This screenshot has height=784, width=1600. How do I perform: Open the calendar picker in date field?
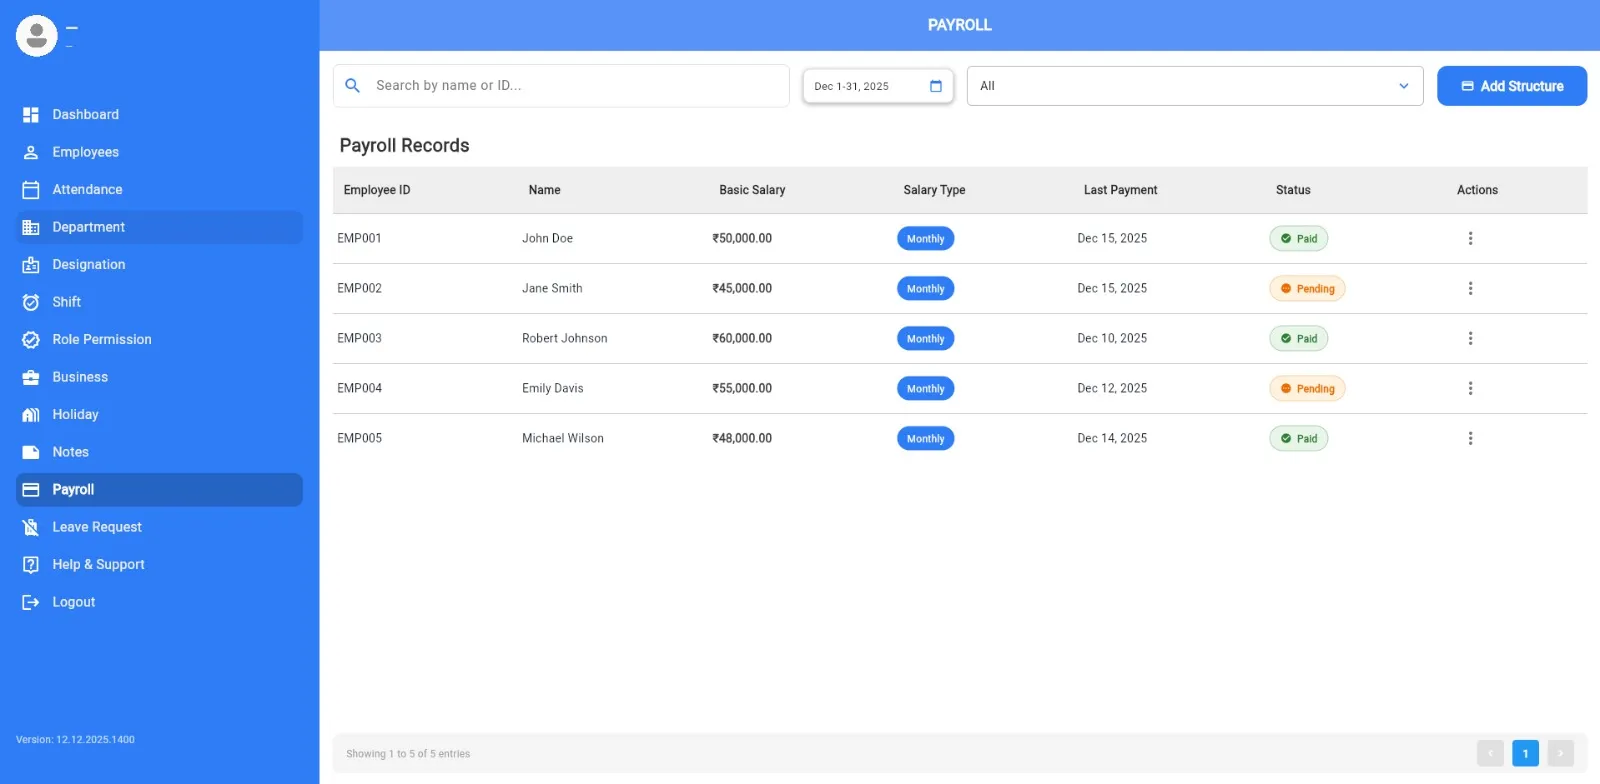[936, 86]
